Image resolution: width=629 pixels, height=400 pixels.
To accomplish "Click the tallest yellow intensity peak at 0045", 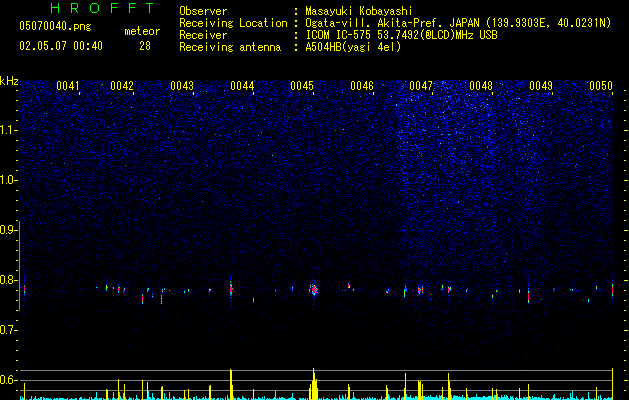I will (314, 384).
